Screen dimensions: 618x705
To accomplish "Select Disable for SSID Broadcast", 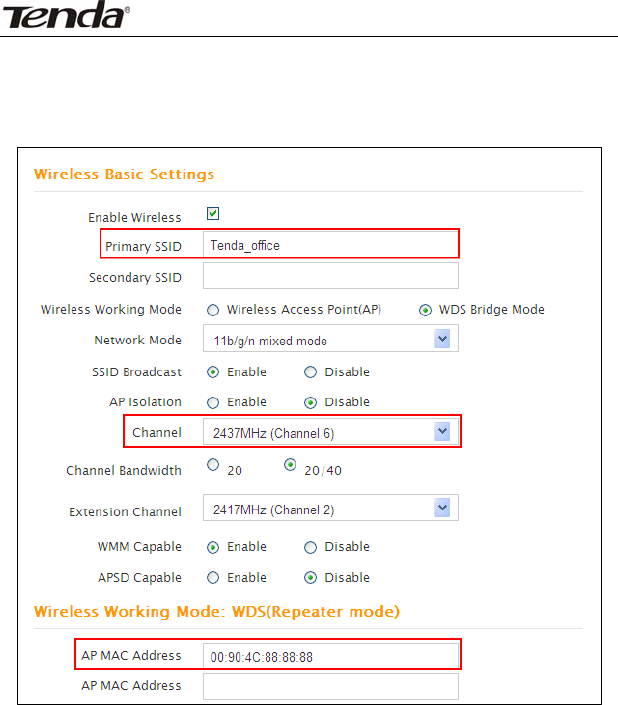I will pyautogui.click(x=311, y=372).
